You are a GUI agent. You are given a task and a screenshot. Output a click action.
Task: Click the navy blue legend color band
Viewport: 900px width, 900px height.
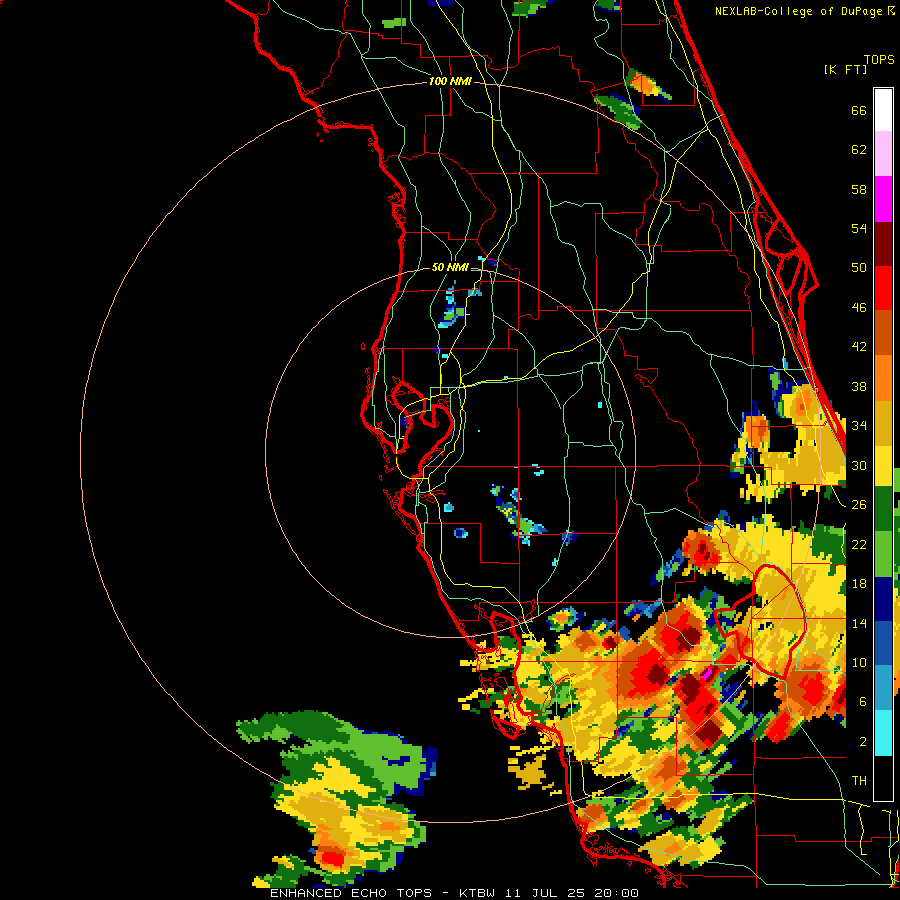pos(883,599)
